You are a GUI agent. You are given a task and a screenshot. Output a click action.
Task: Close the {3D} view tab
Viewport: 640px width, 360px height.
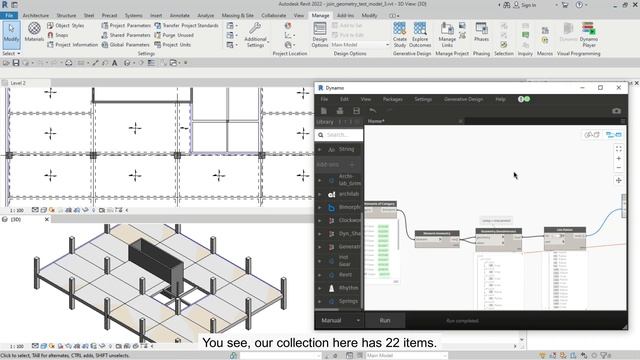[47, 220]
